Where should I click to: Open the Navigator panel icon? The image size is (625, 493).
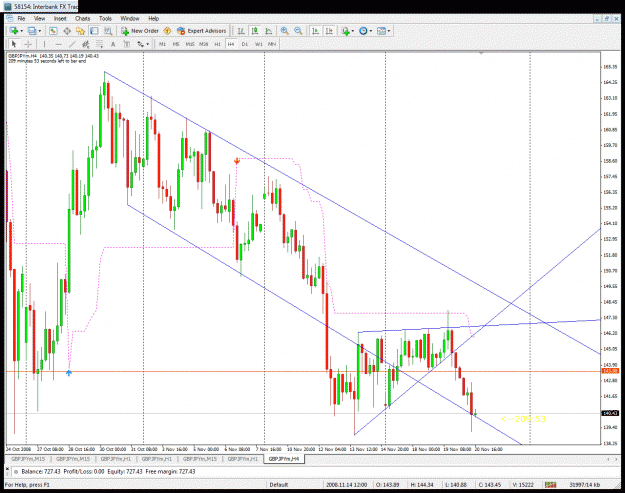click(x=81, y=31)
